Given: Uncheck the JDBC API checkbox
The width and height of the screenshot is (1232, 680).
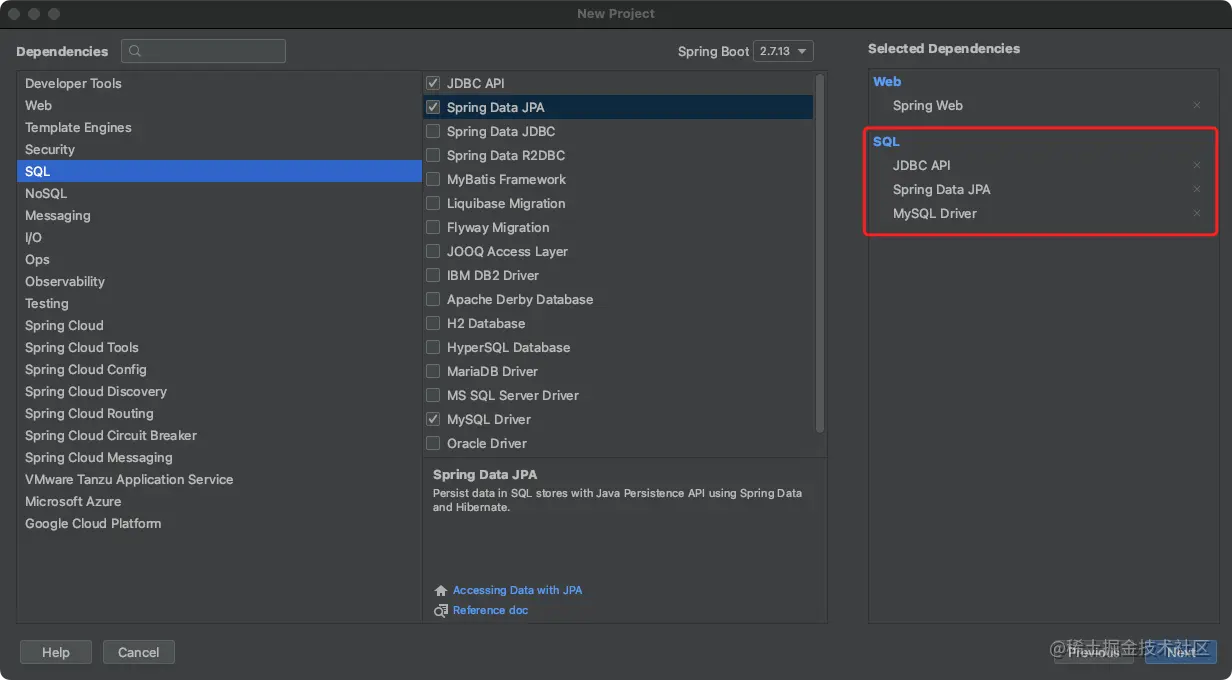Looking at the screenshot, I should click(x=433, y=84).
